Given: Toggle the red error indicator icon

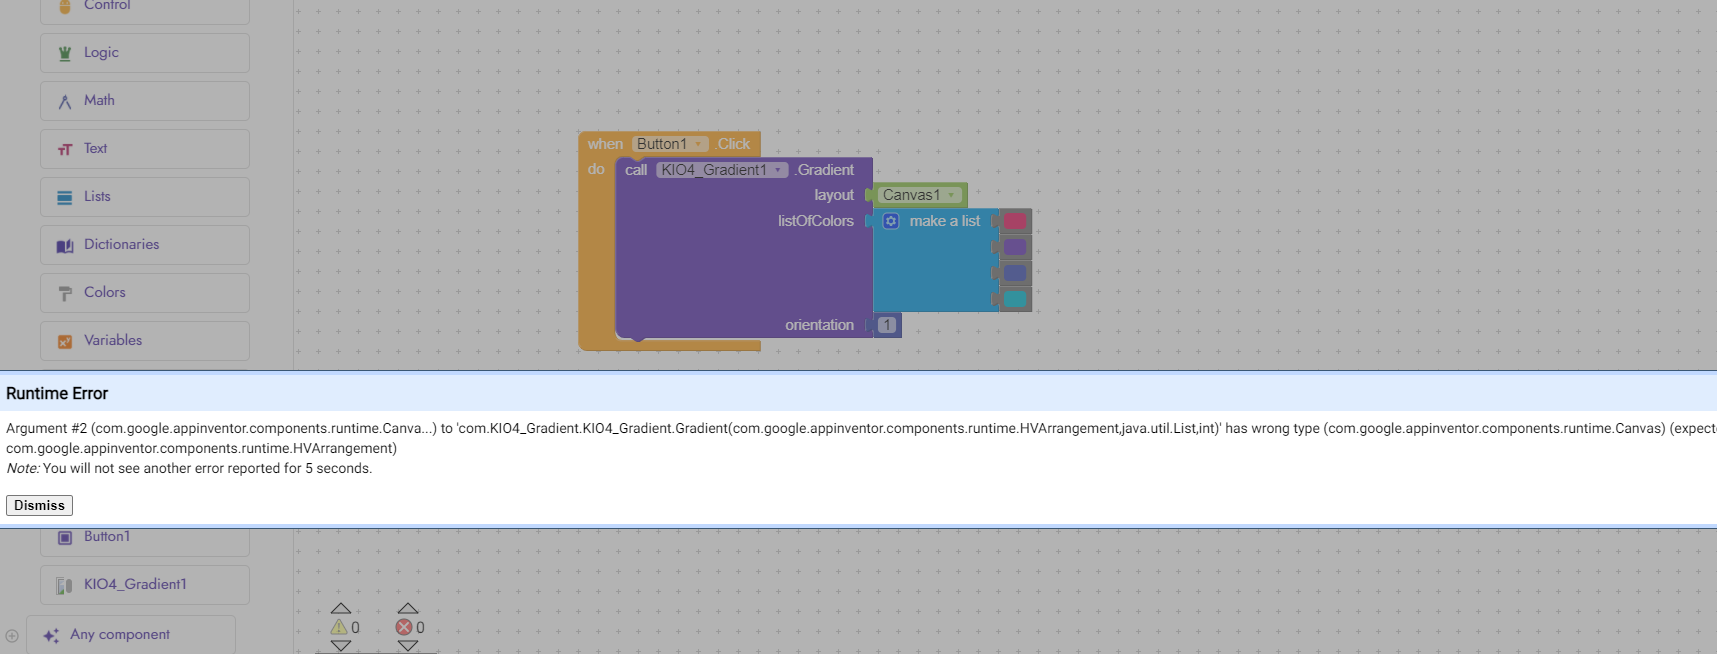Looking at the screenshot, I should tap(404, 627).
